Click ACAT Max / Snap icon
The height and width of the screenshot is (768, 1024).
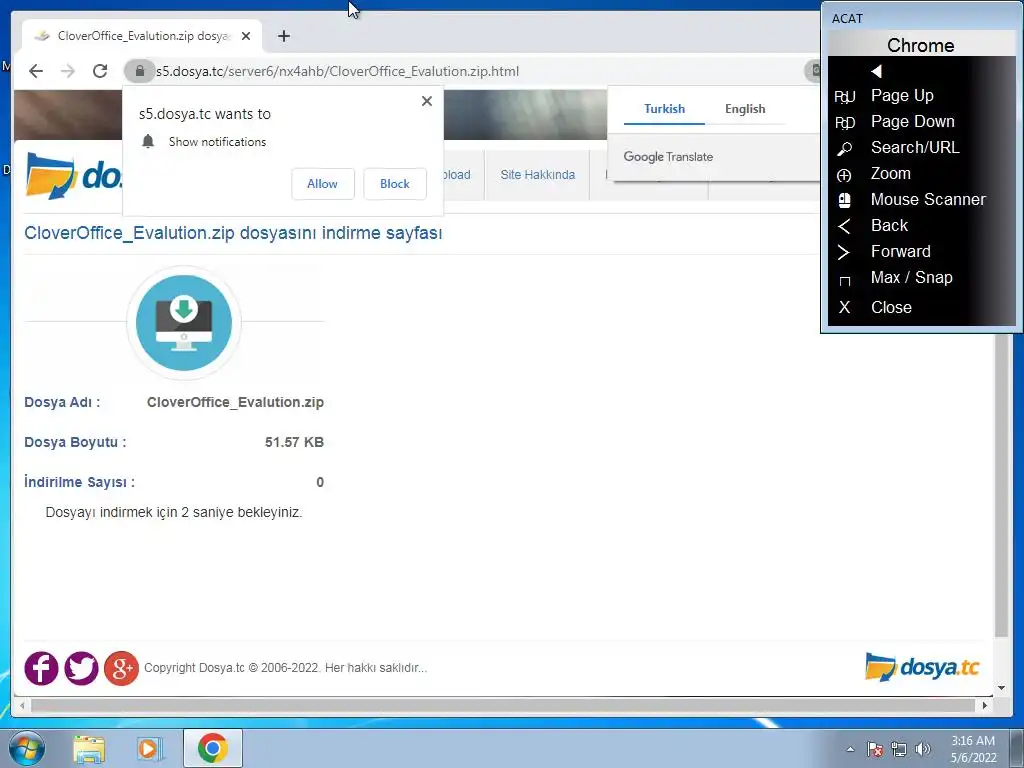(x=844, y=281)
